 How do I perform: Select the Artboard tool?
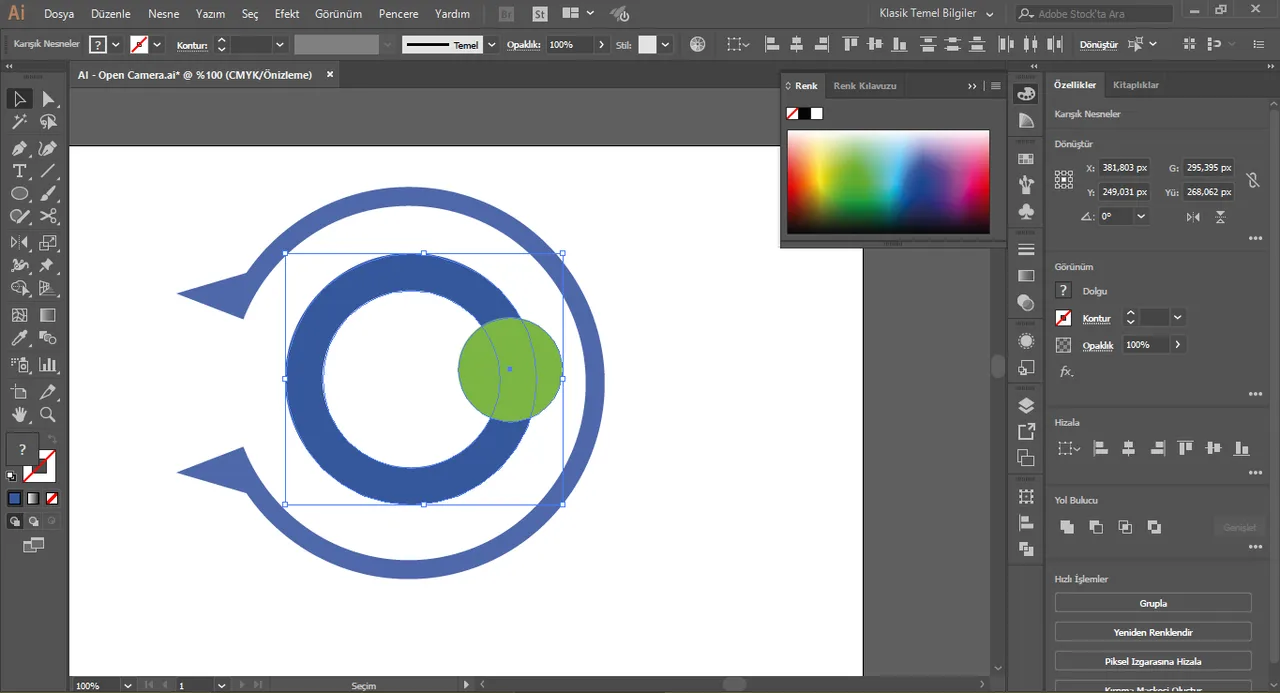[19, 391]
